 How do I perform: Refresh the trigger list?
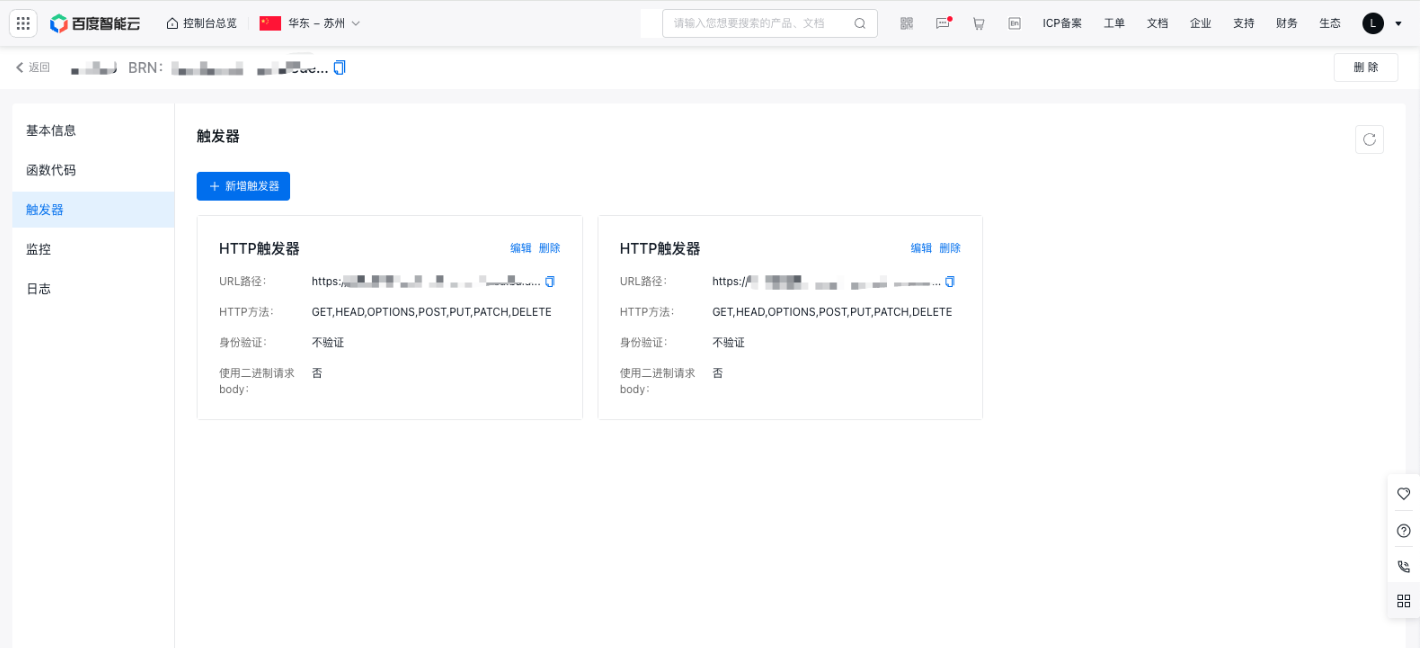(1369, 139)
